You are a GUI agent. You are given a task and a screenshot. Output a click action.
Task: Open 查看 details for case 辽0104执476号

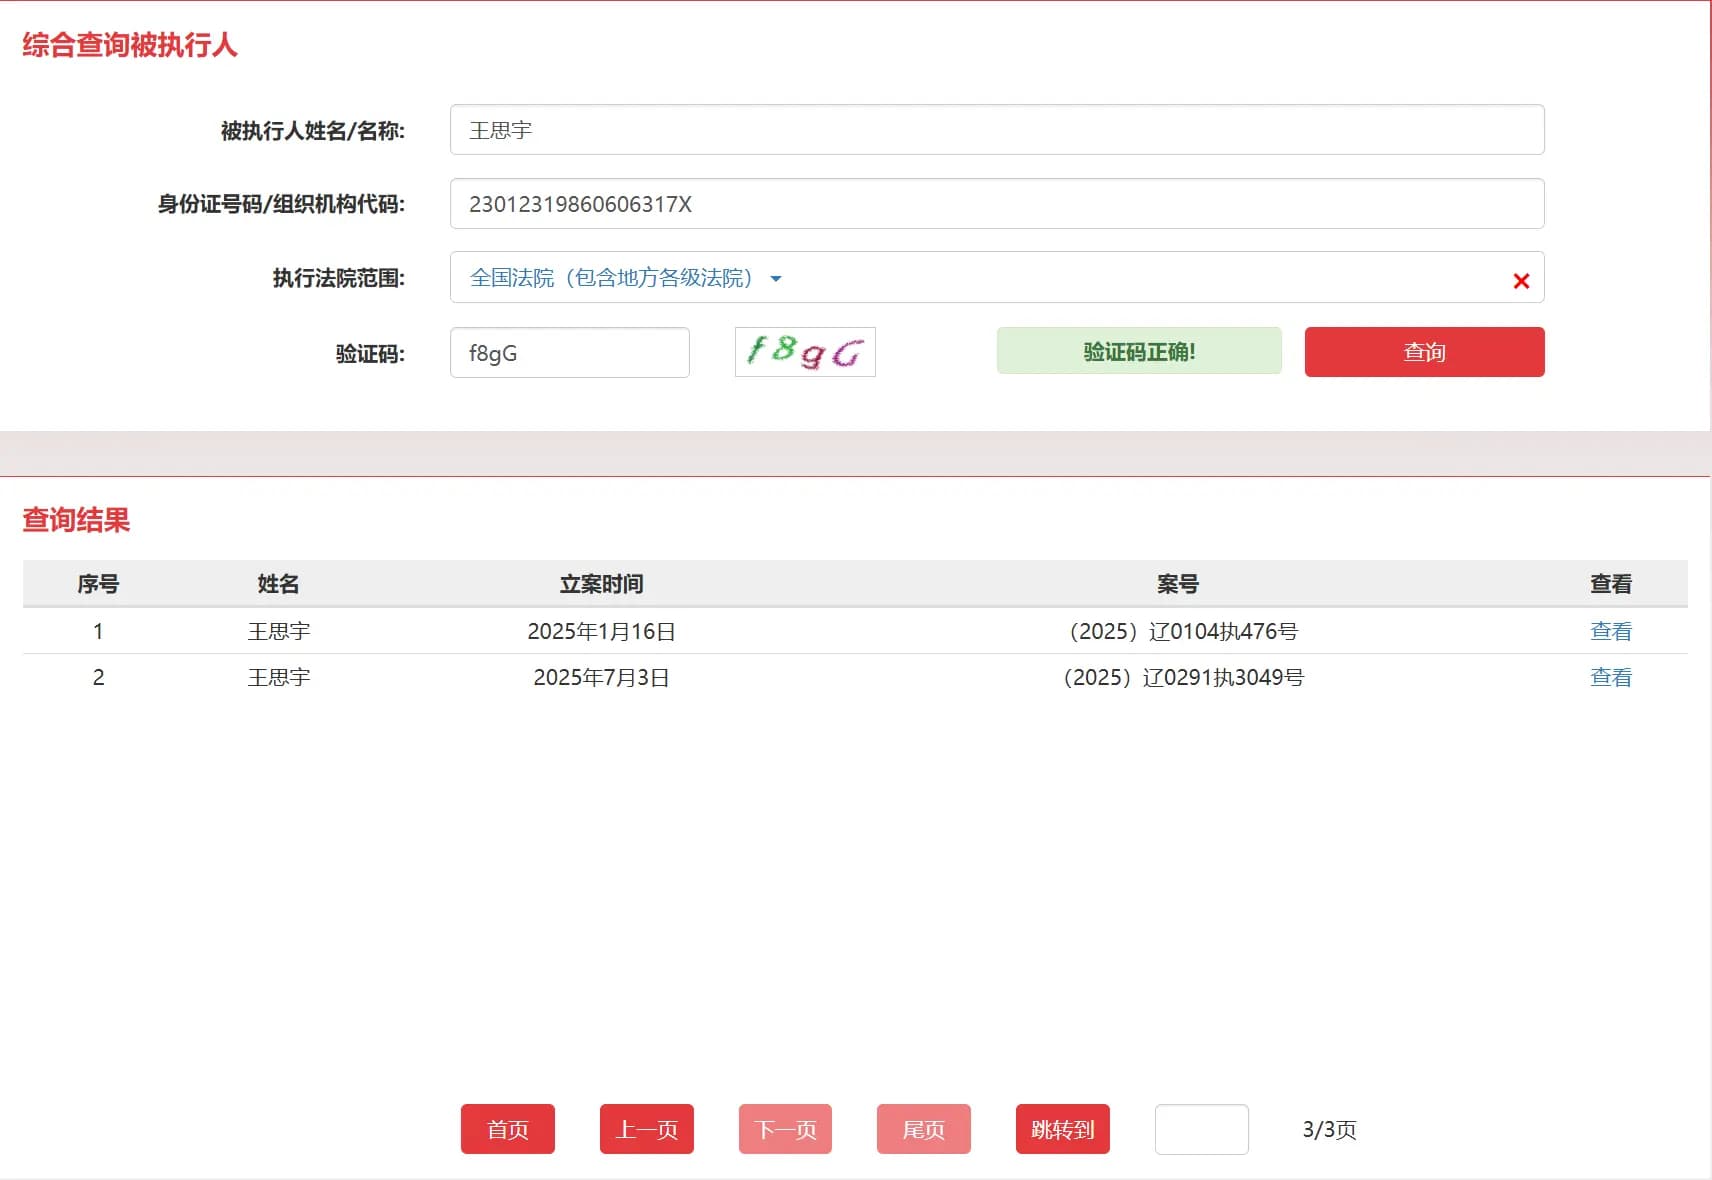tap(1610, 630)
